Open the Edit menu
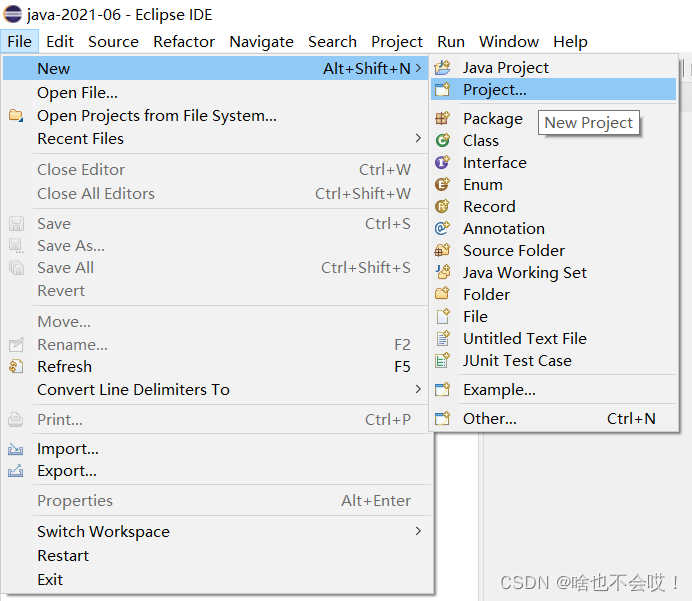This screenshot has height=601, width=692. [60, 41]
